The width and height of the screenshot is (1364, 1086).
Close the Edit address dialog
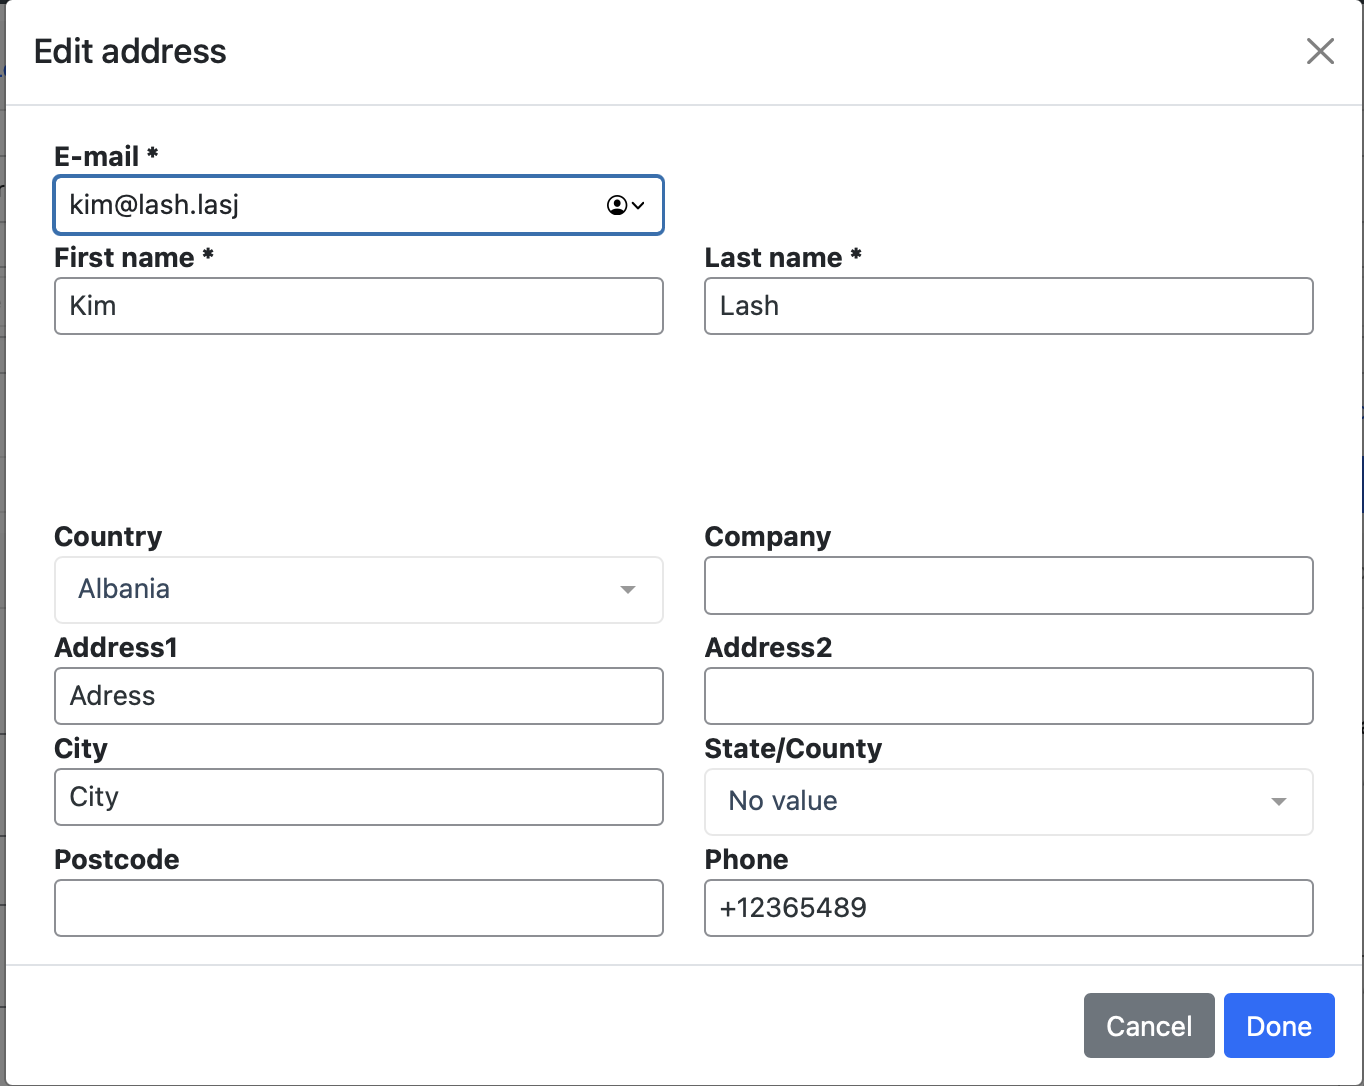(x=1320, y=52)
